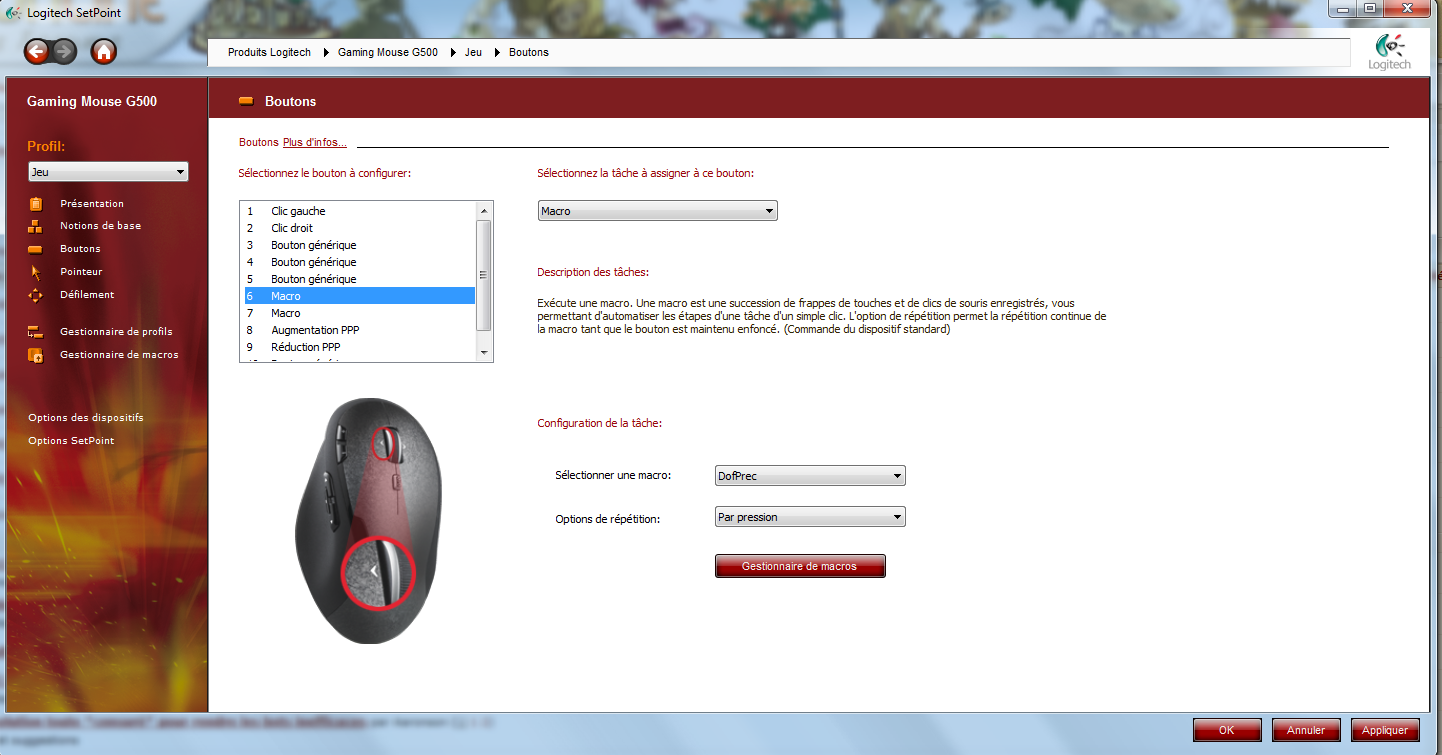1442x755 pixels.
Task: Click the Défilement scroll icon
Action: pos(36,295)
